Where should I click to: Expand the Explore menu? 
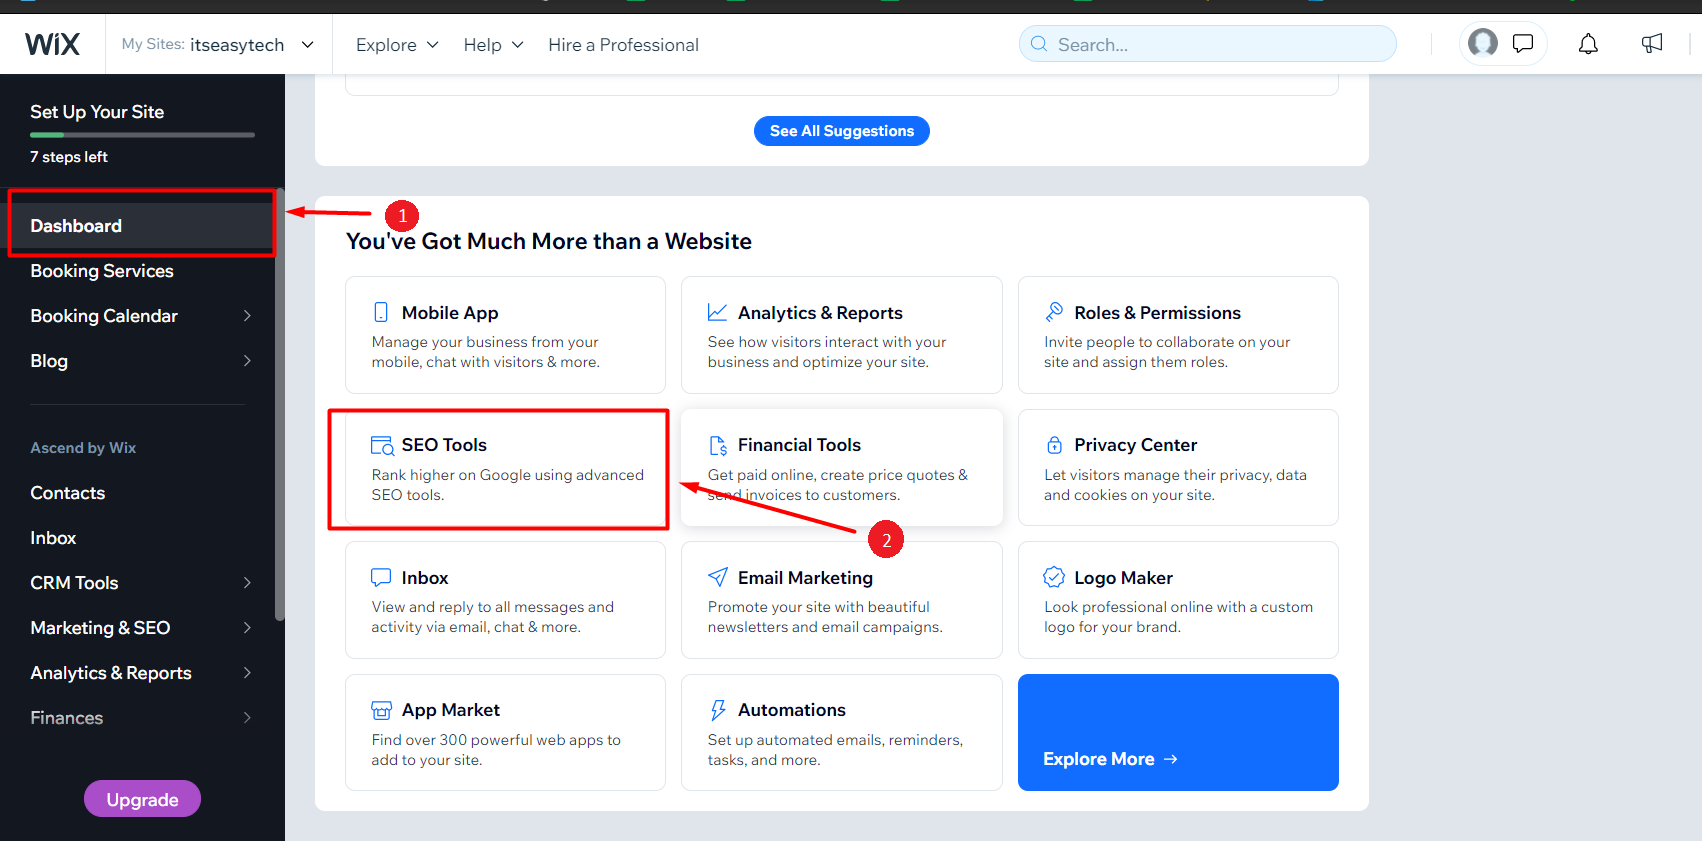point(397,44)
